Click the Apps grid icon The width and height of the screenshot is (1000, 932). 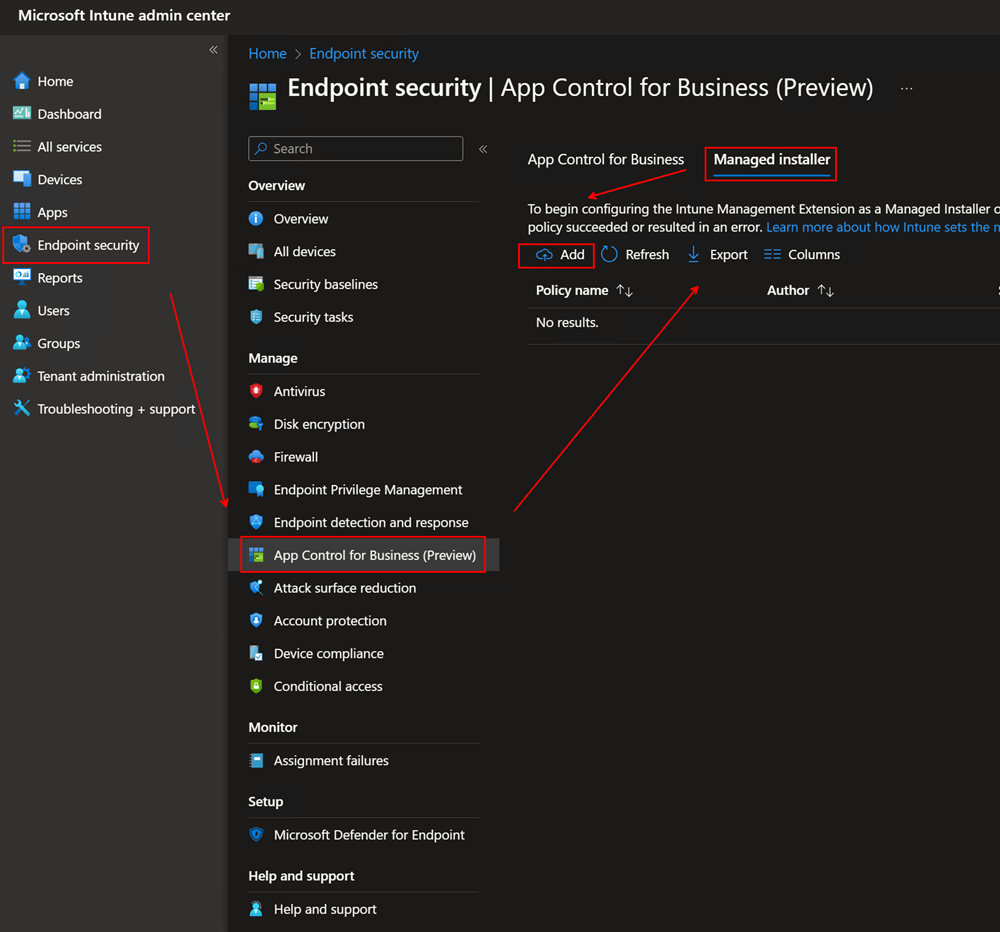[x=22, y=212]
